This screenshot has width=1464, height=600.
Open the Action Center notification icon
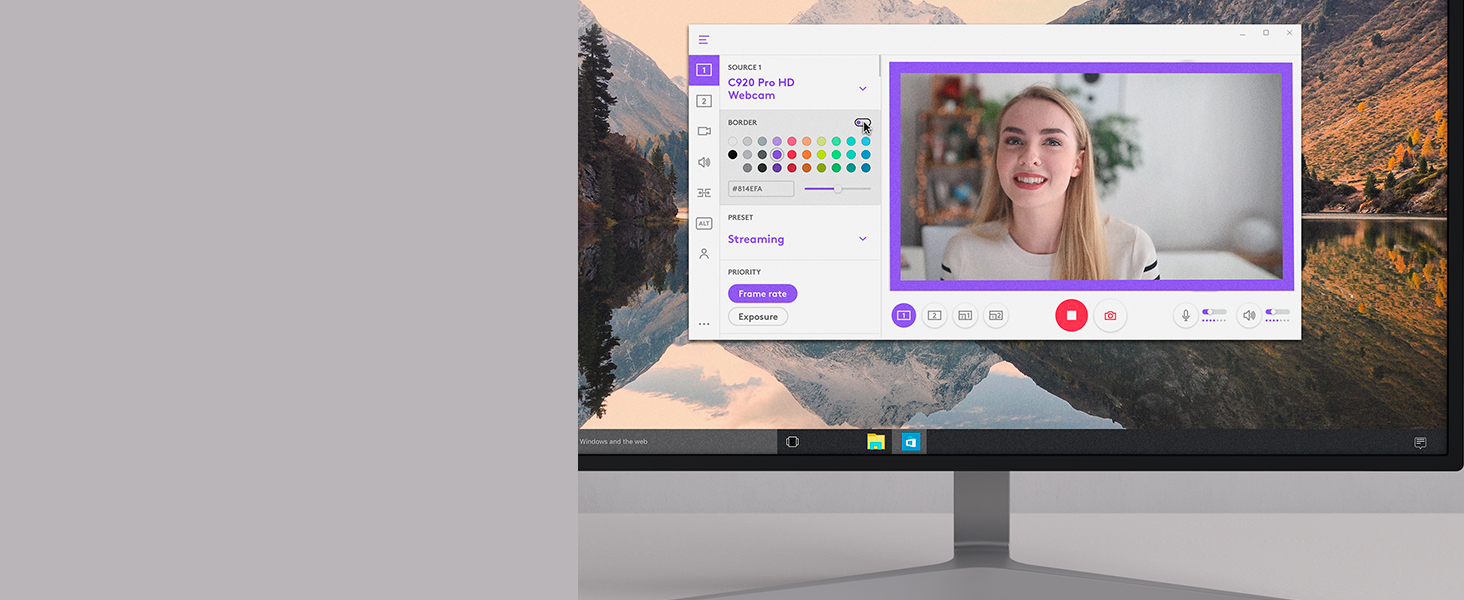[1420, 442]
